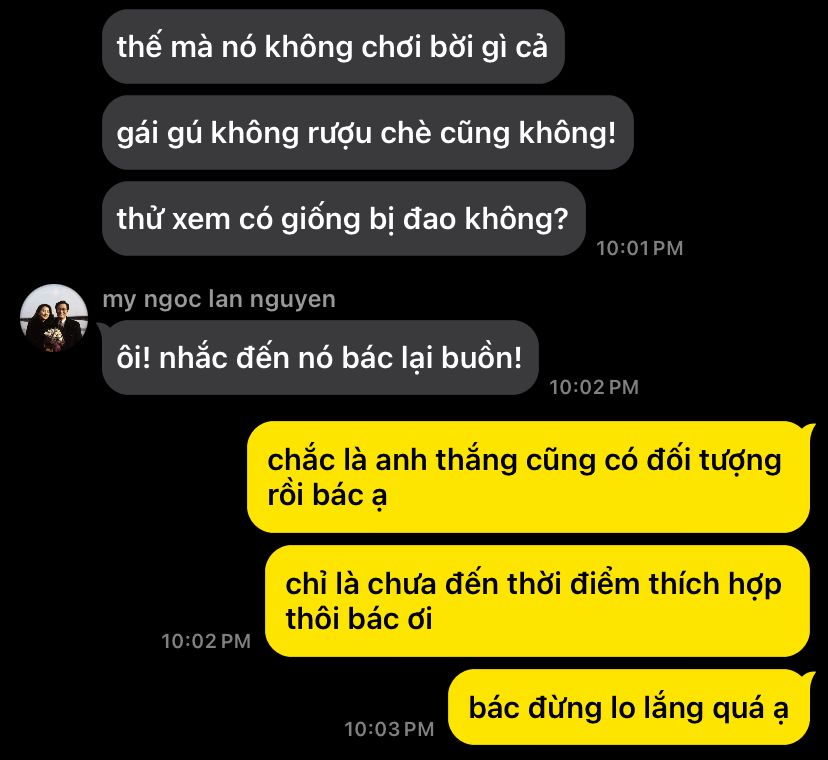
Task: Select message "thế mà nó không chơi bời gì cả"
Action: (x=333, y=46)
